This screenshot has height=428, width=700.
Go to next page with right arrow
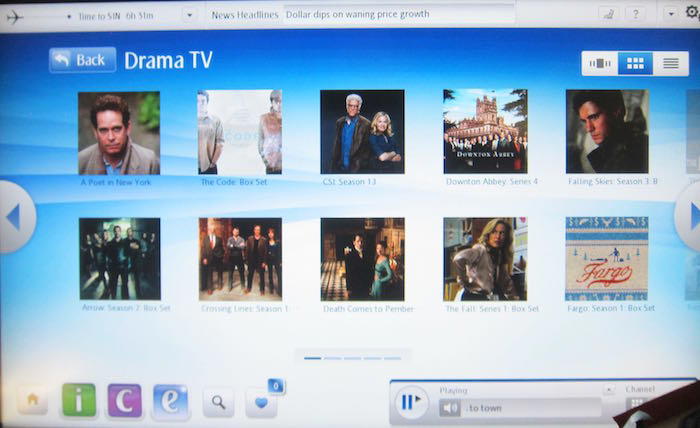point(690,216)
